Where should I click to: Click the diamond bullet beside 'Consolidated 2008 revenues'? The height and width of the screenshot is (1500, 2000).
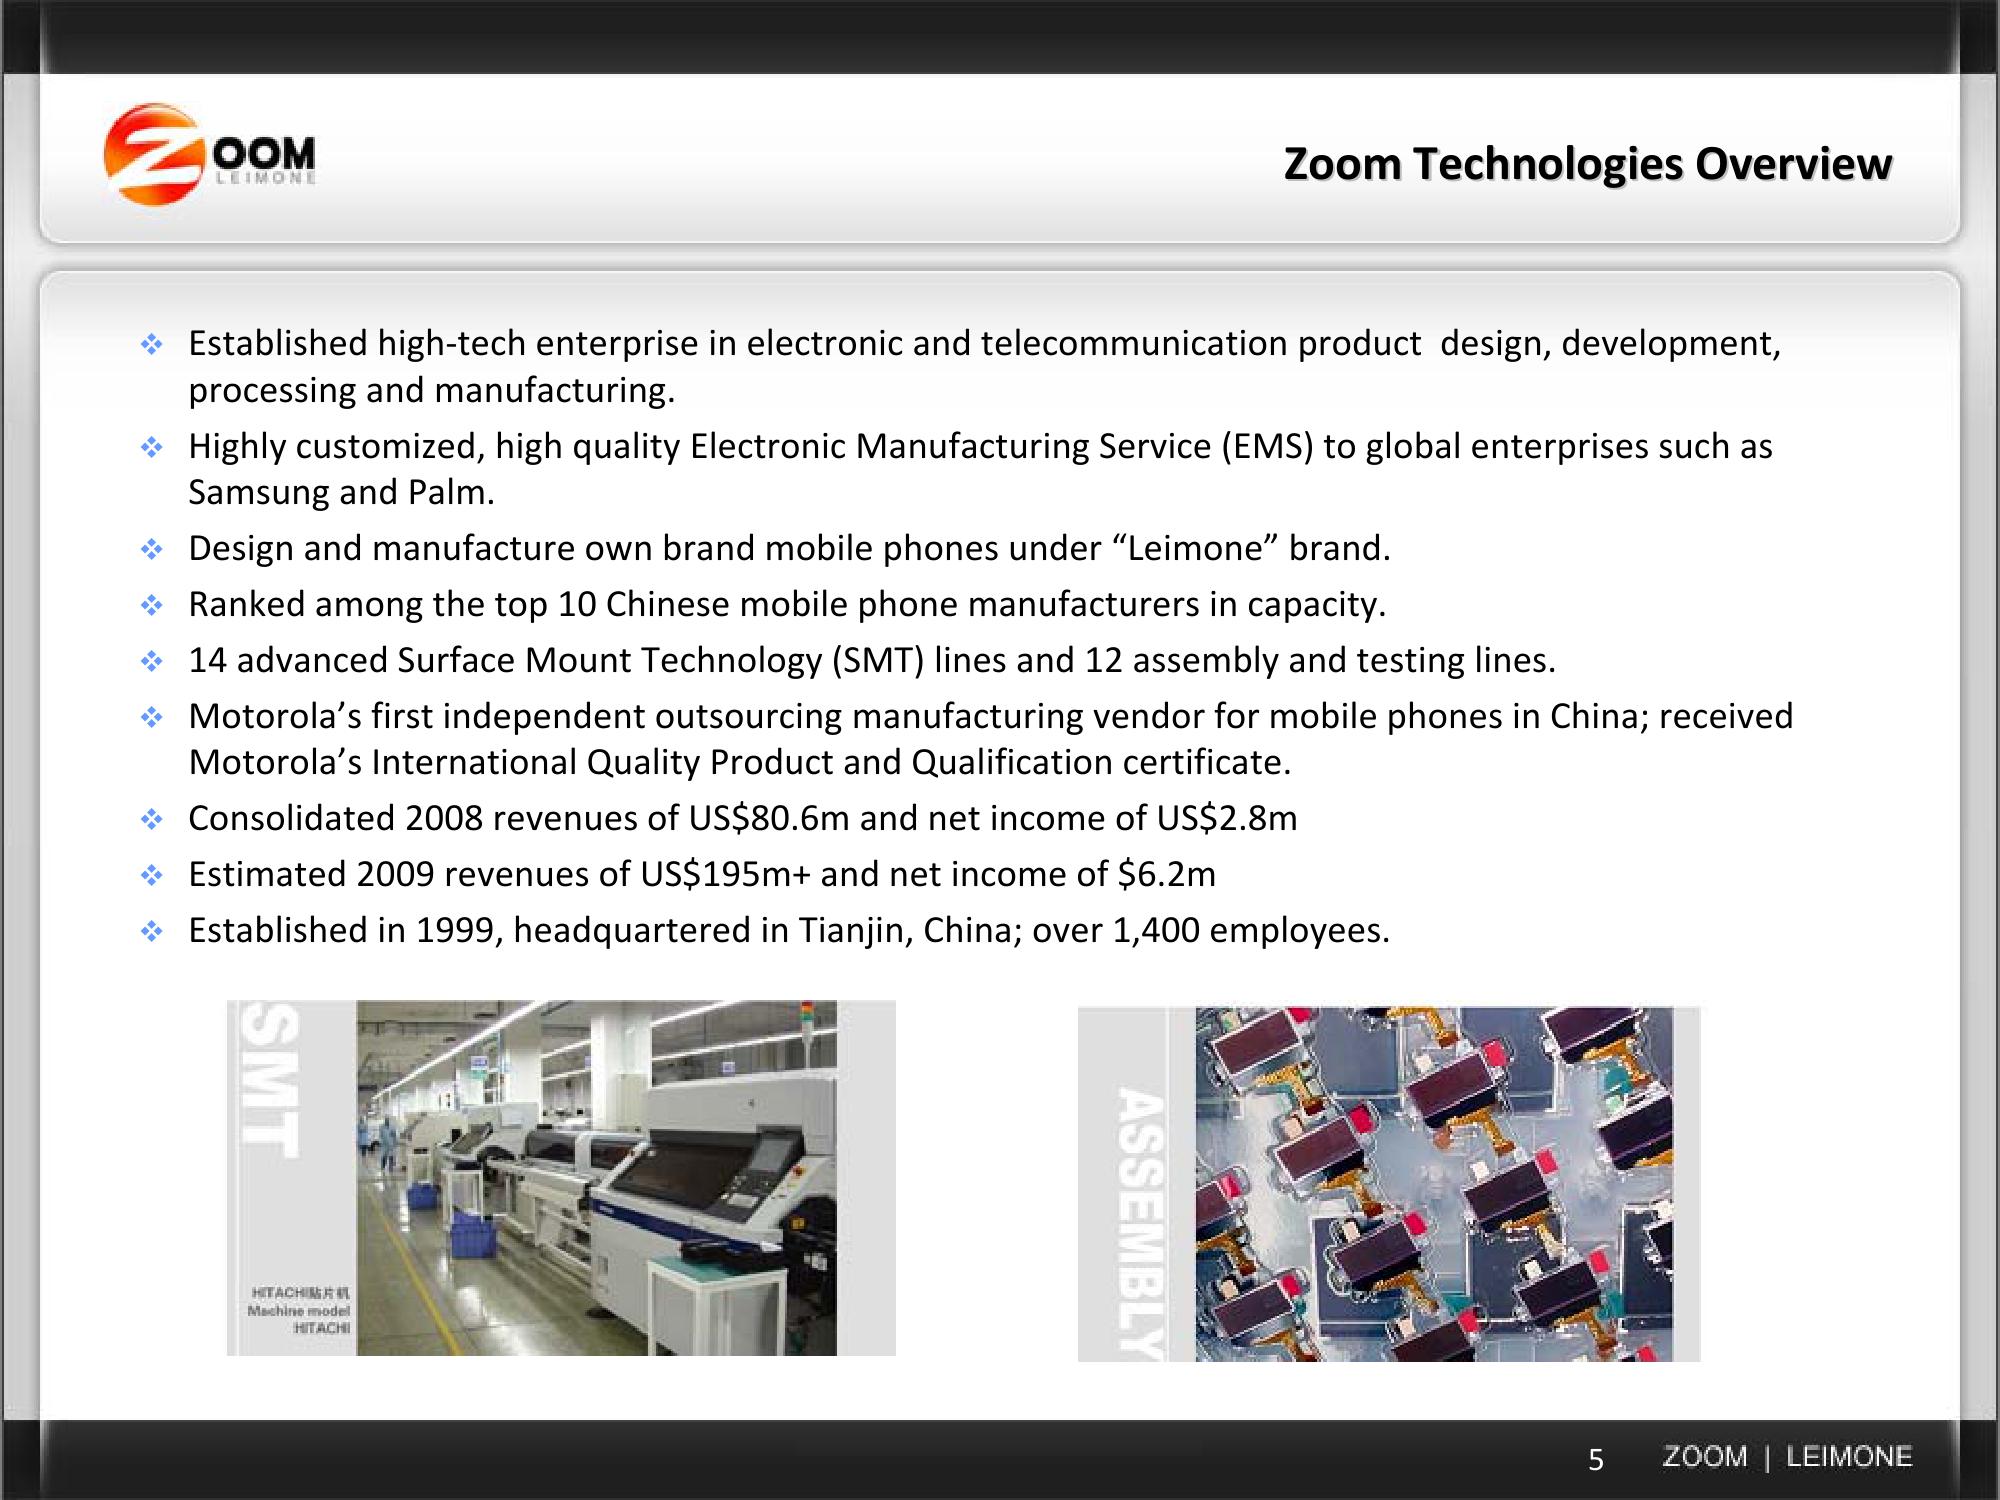(x=151, y=820)
